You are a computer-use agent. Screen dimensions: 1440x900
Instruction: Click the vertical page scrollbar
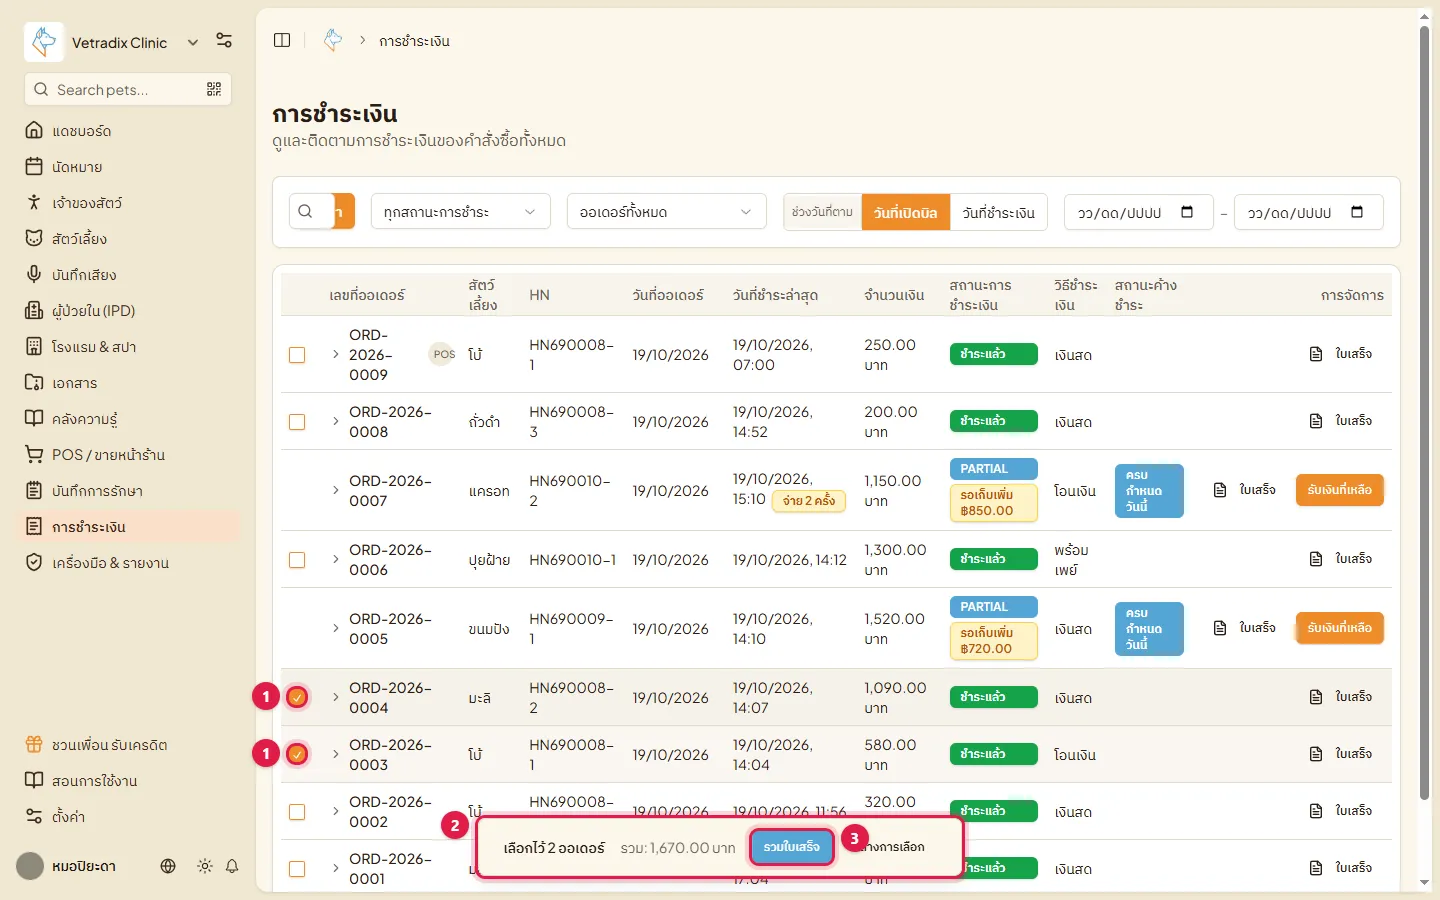coord(1424,412)
